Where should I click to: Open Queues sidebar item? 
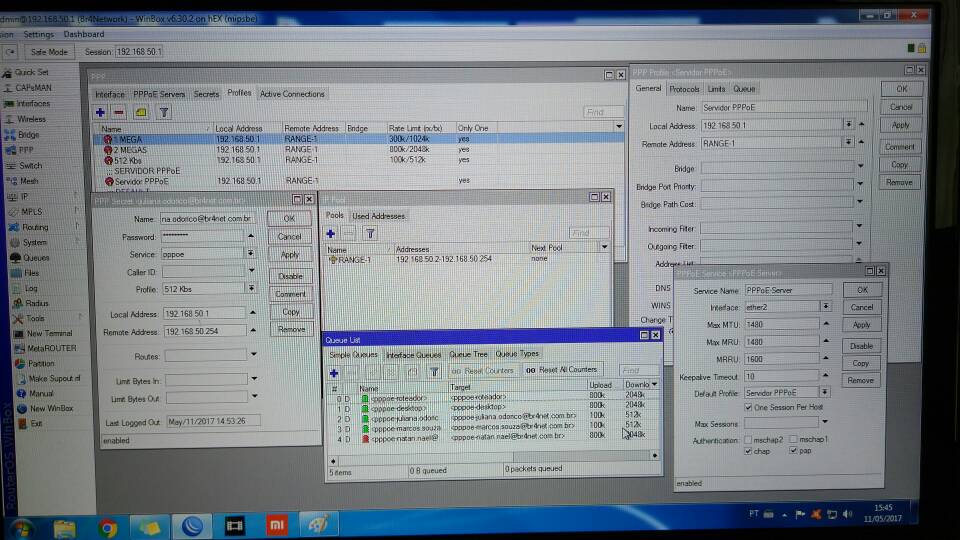(36, 258)
